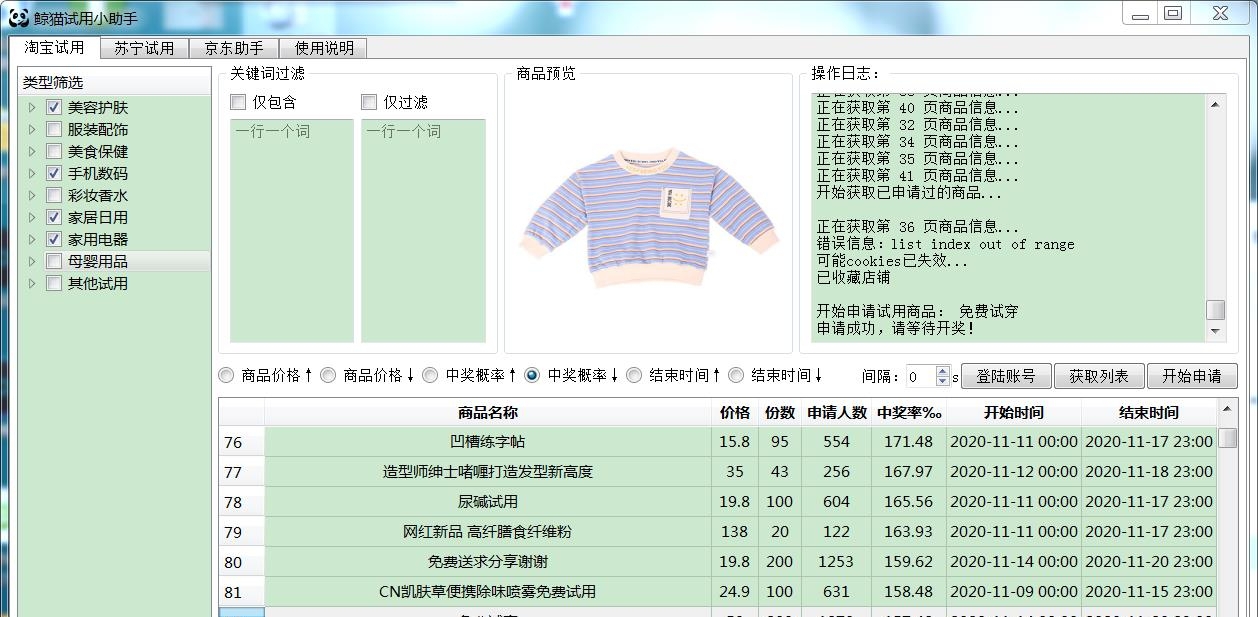Viewport: 1258px width, 617px height.
Task: Check the 服装配饰 category
Action: pos(53,129)
